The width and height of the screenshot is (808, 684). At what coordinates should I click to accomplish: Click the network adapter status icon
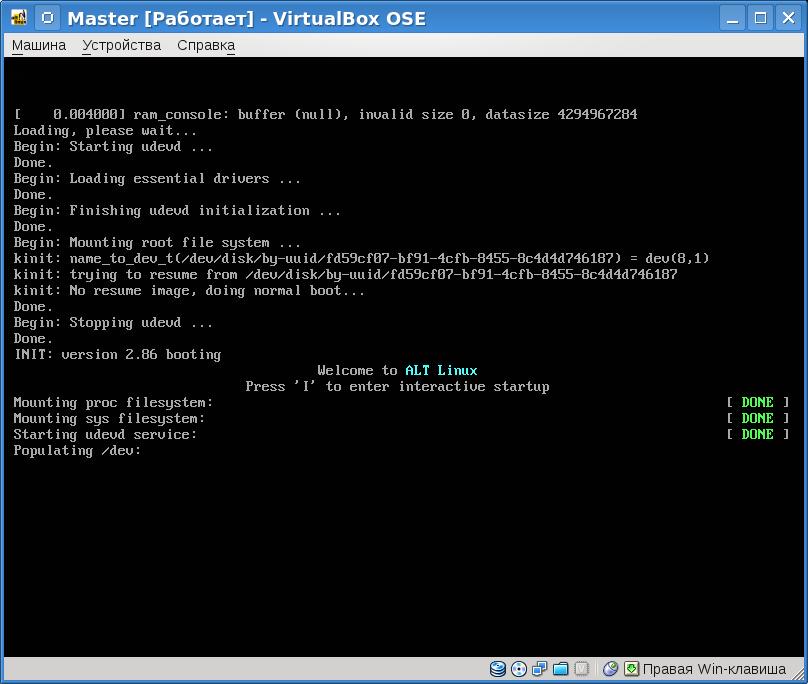point(540,669)
